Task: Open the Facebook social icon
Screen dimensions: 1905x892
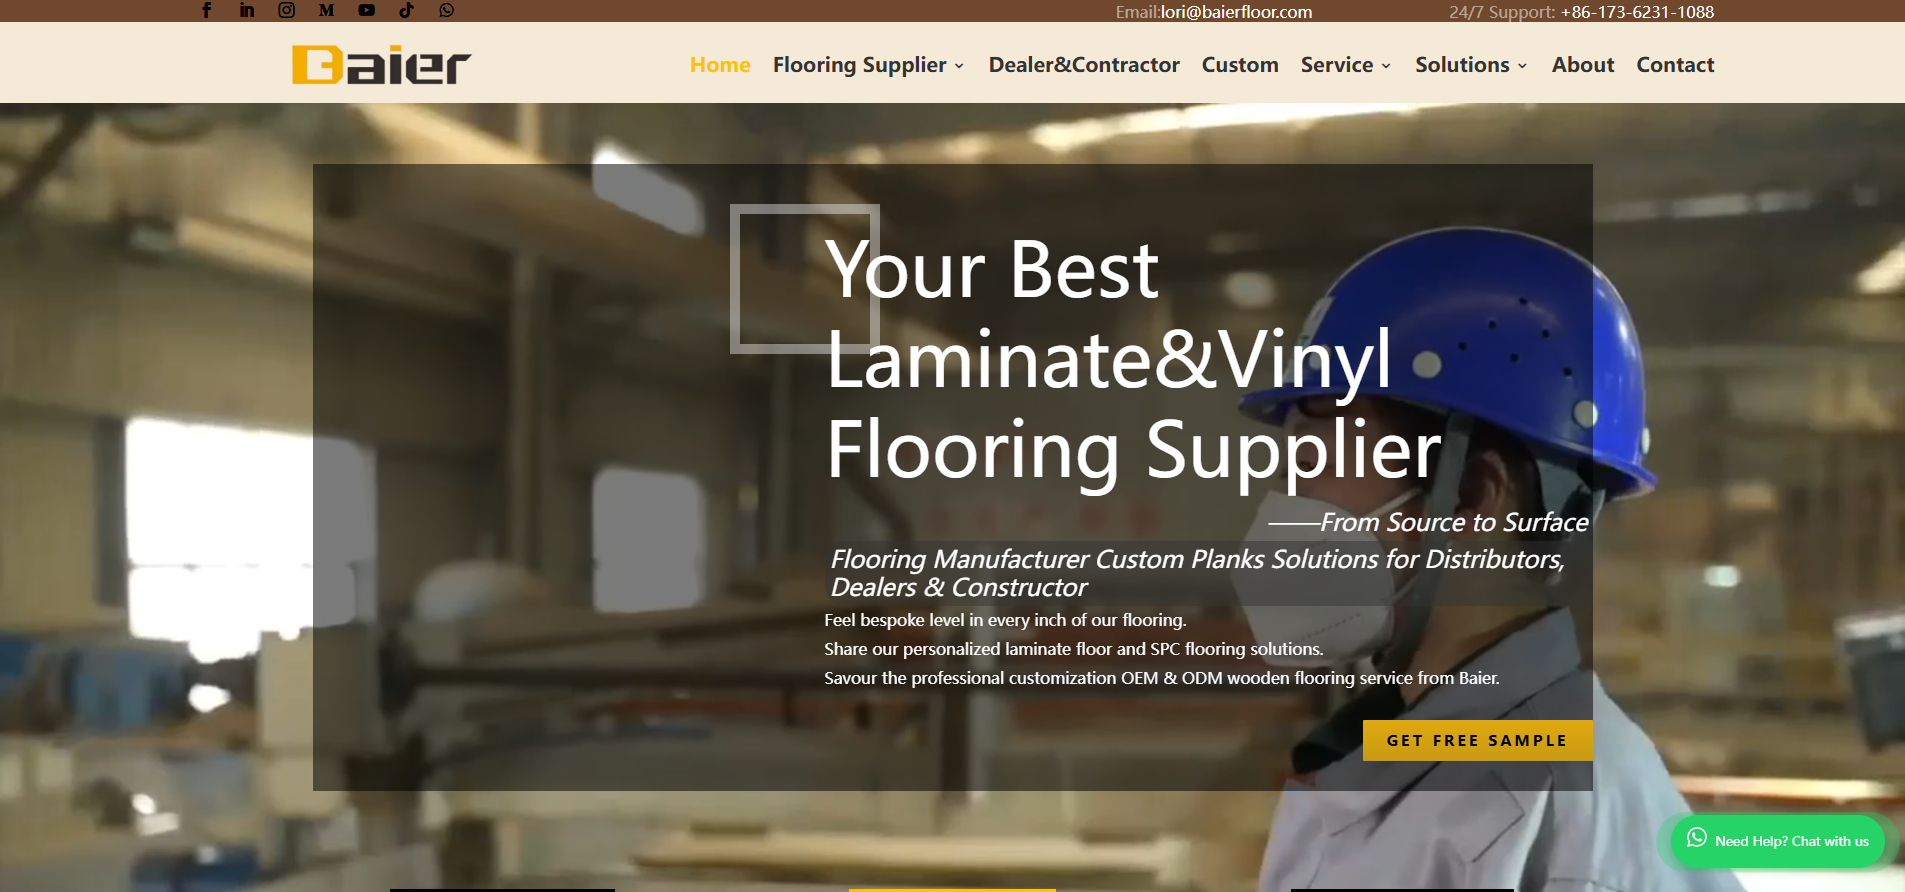Action: click(207, 10)
